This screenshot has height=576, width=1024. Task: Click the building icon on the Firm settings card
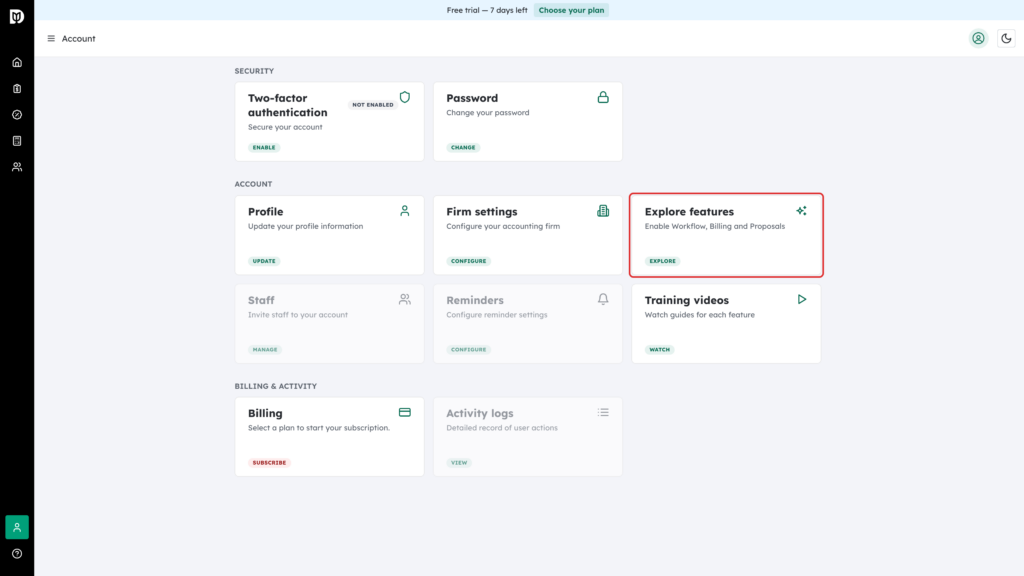click(603, 211)
